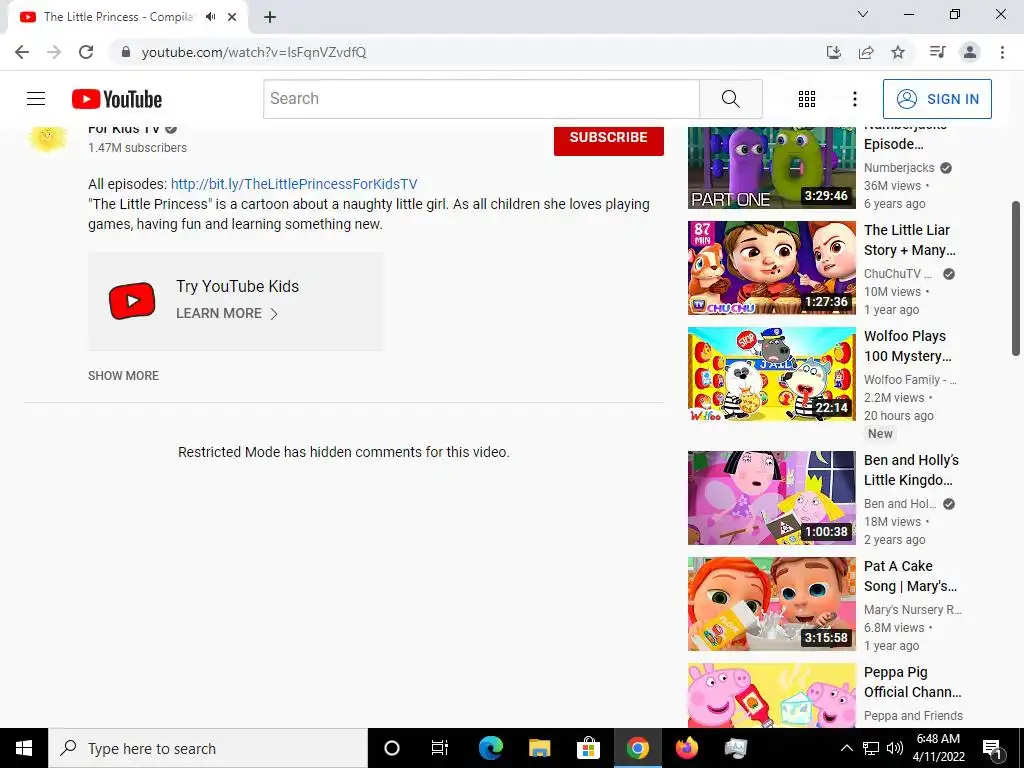This screenshot has width=1024, height=768.
Task: Open Numberjacks PART ONE video thumbnail
Action: 772,168
